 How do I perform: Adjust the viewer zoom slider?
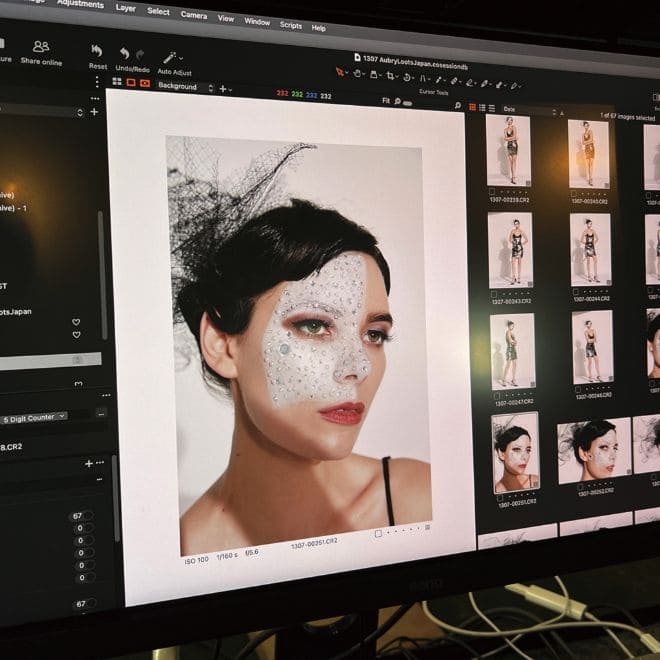(x=407, y=102)
